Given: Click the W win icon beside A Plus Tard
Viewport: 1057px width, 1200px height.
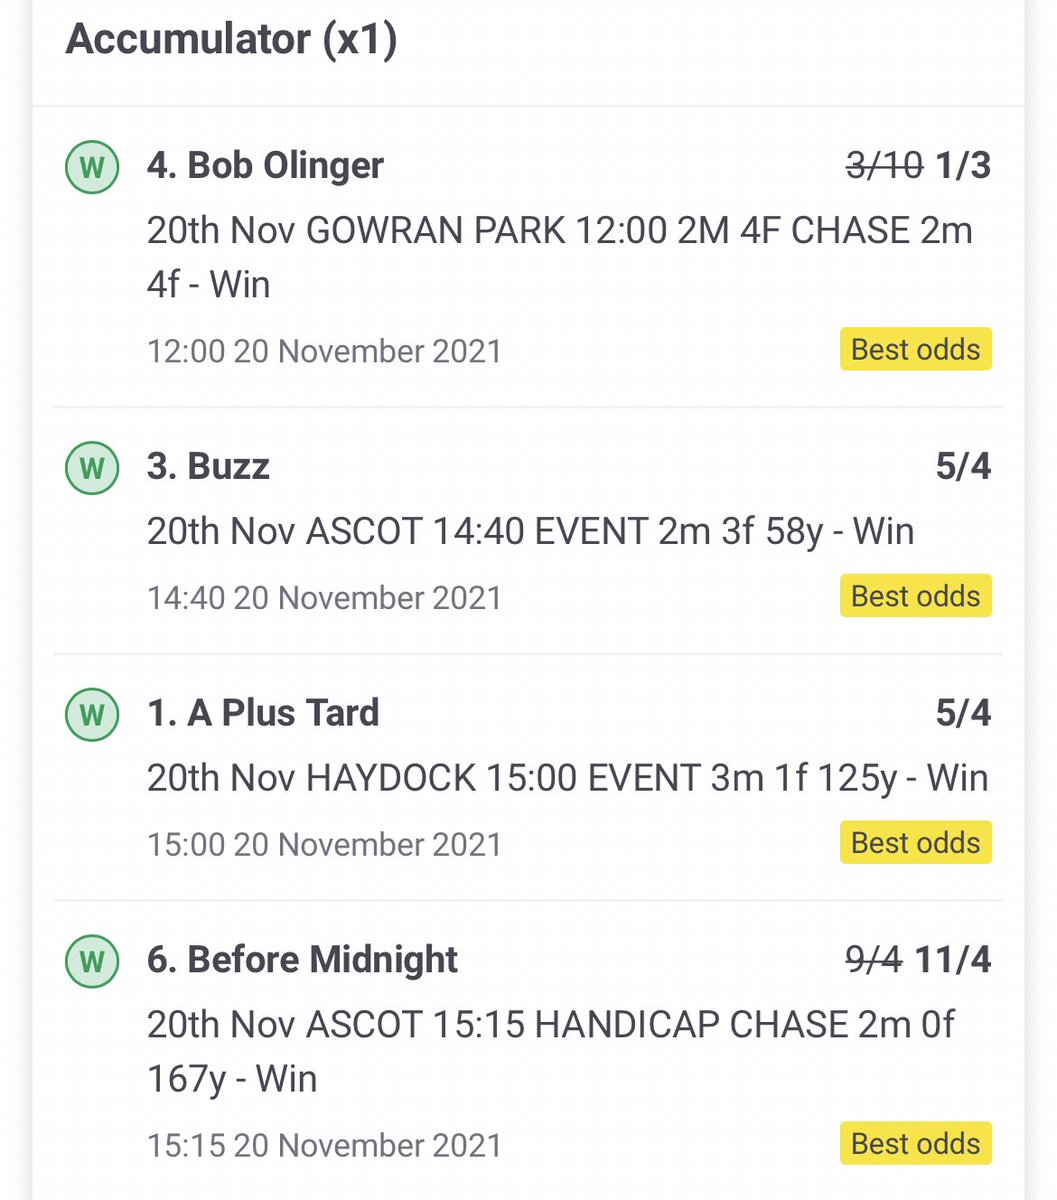Looking at the screenshot, I should [91, 714].
